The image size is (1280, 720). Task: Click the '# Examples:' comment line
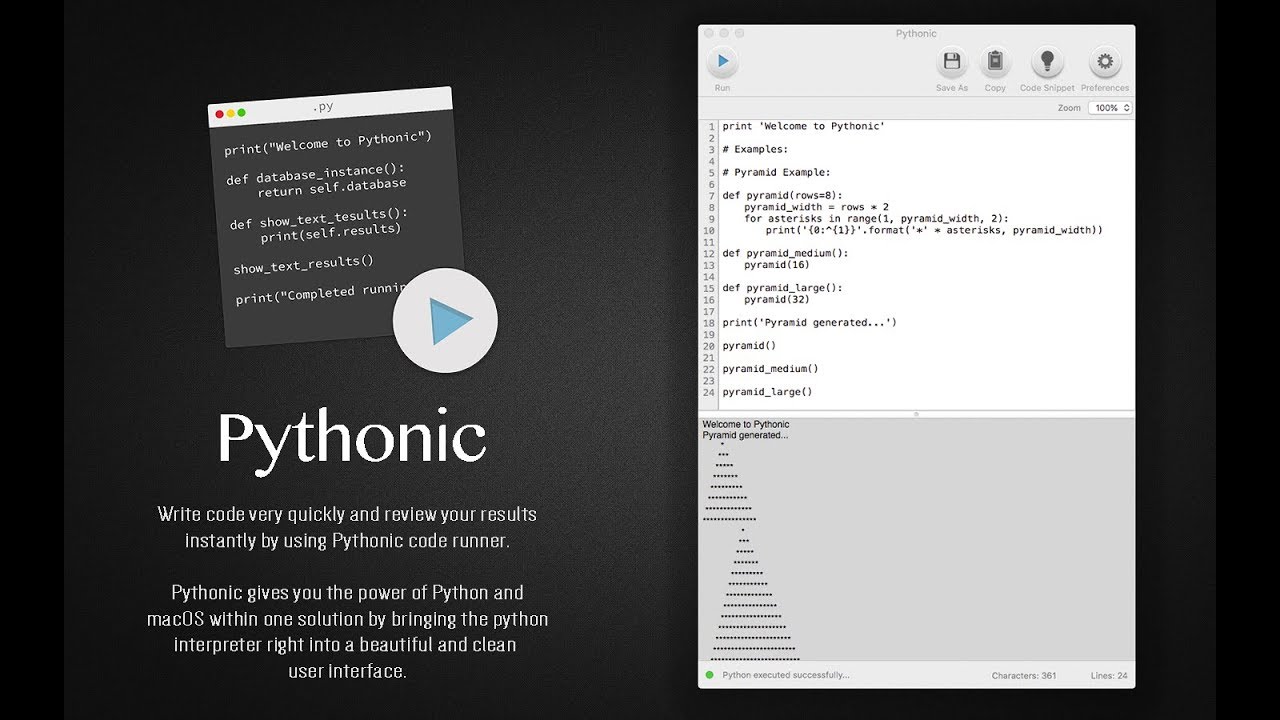click(x=755, y=149)
